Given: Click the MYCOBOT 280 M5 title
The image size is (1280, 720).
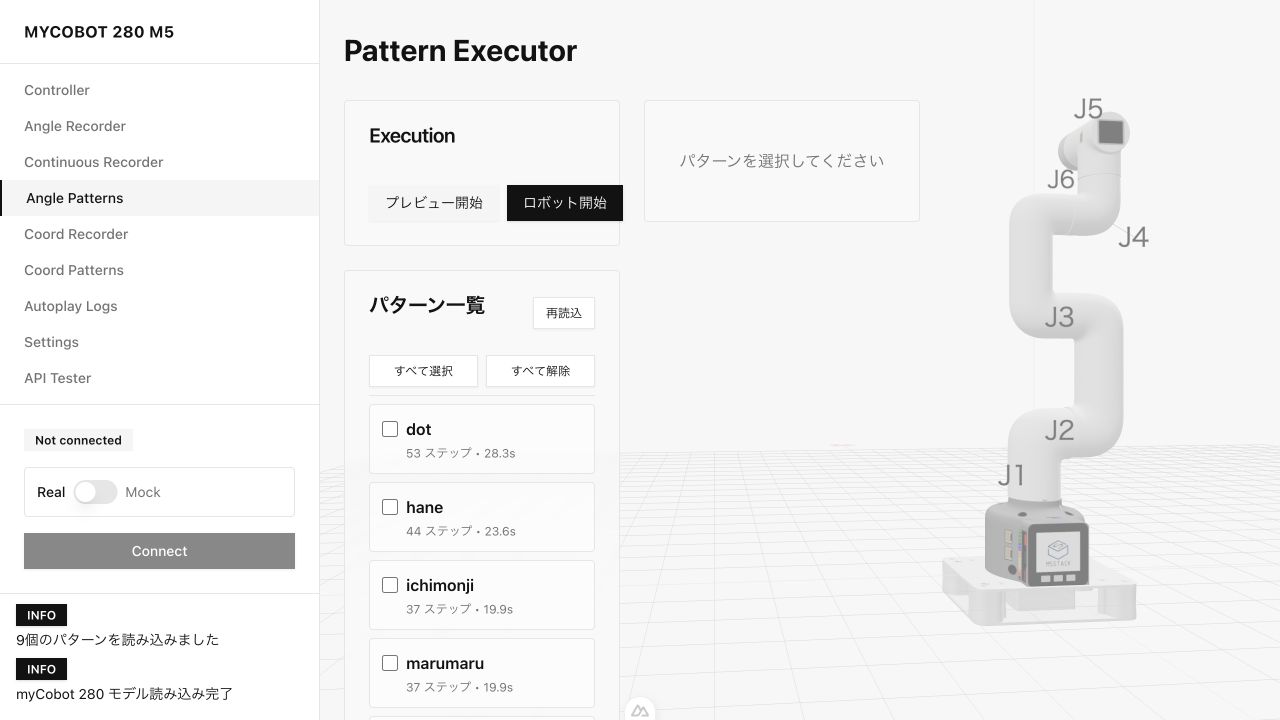Looking at the screenshot, I should click(99, 32).
